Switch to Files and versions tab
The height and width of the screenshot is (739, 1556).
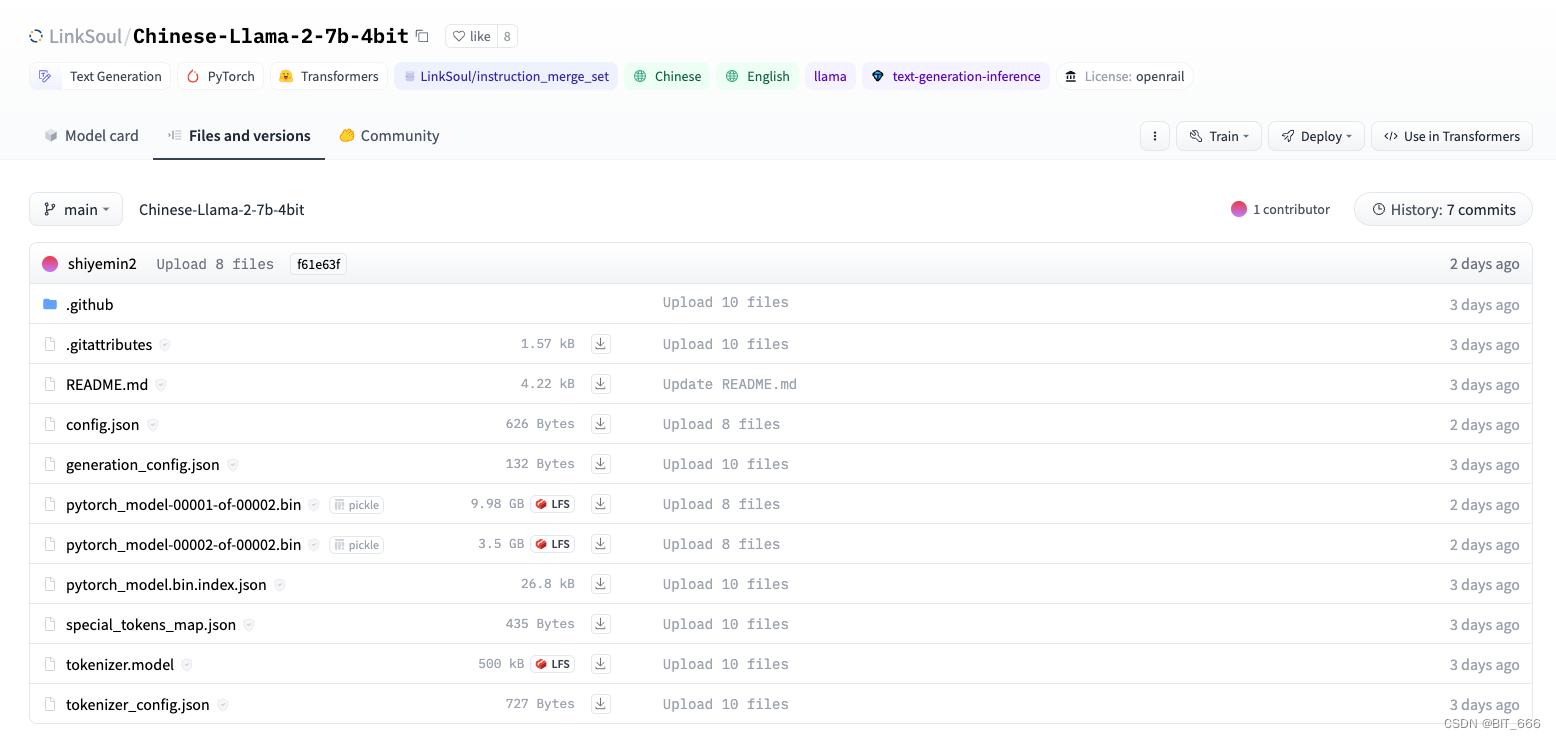pyautogui.click(x=239, y=135)
